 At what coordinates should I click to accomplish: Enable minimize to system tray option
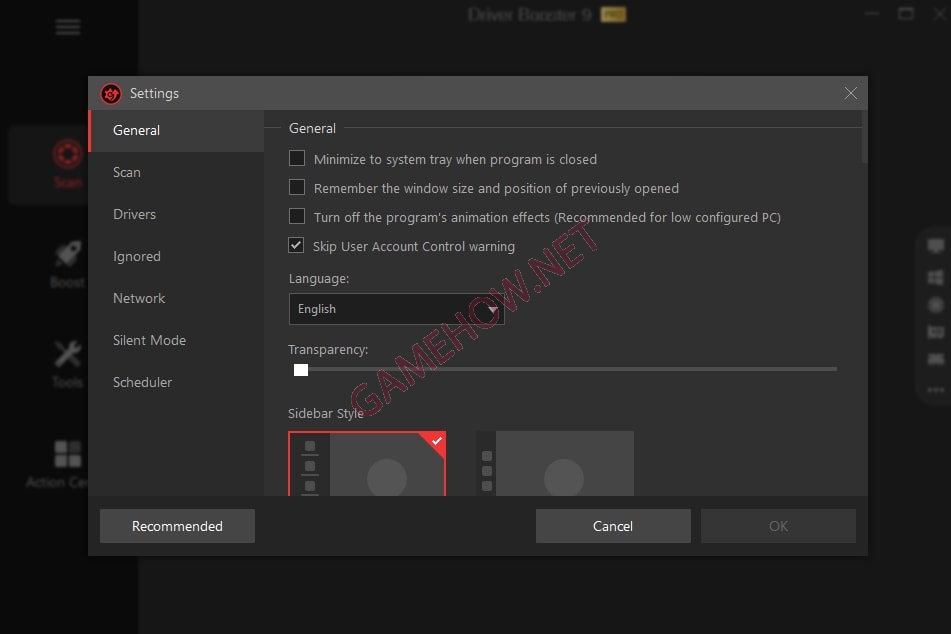click(x=297, y=158)
